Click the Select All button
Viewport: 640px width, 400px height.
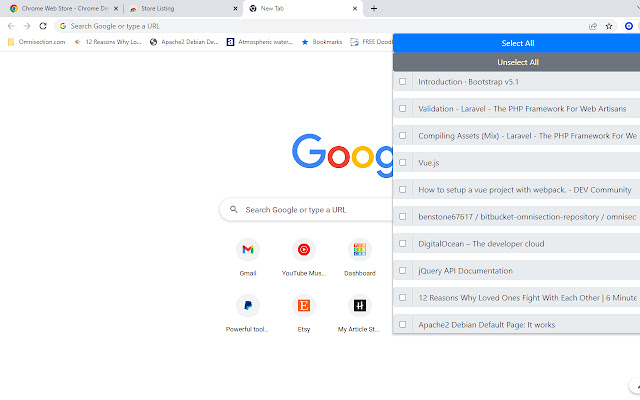pos(516,43)
